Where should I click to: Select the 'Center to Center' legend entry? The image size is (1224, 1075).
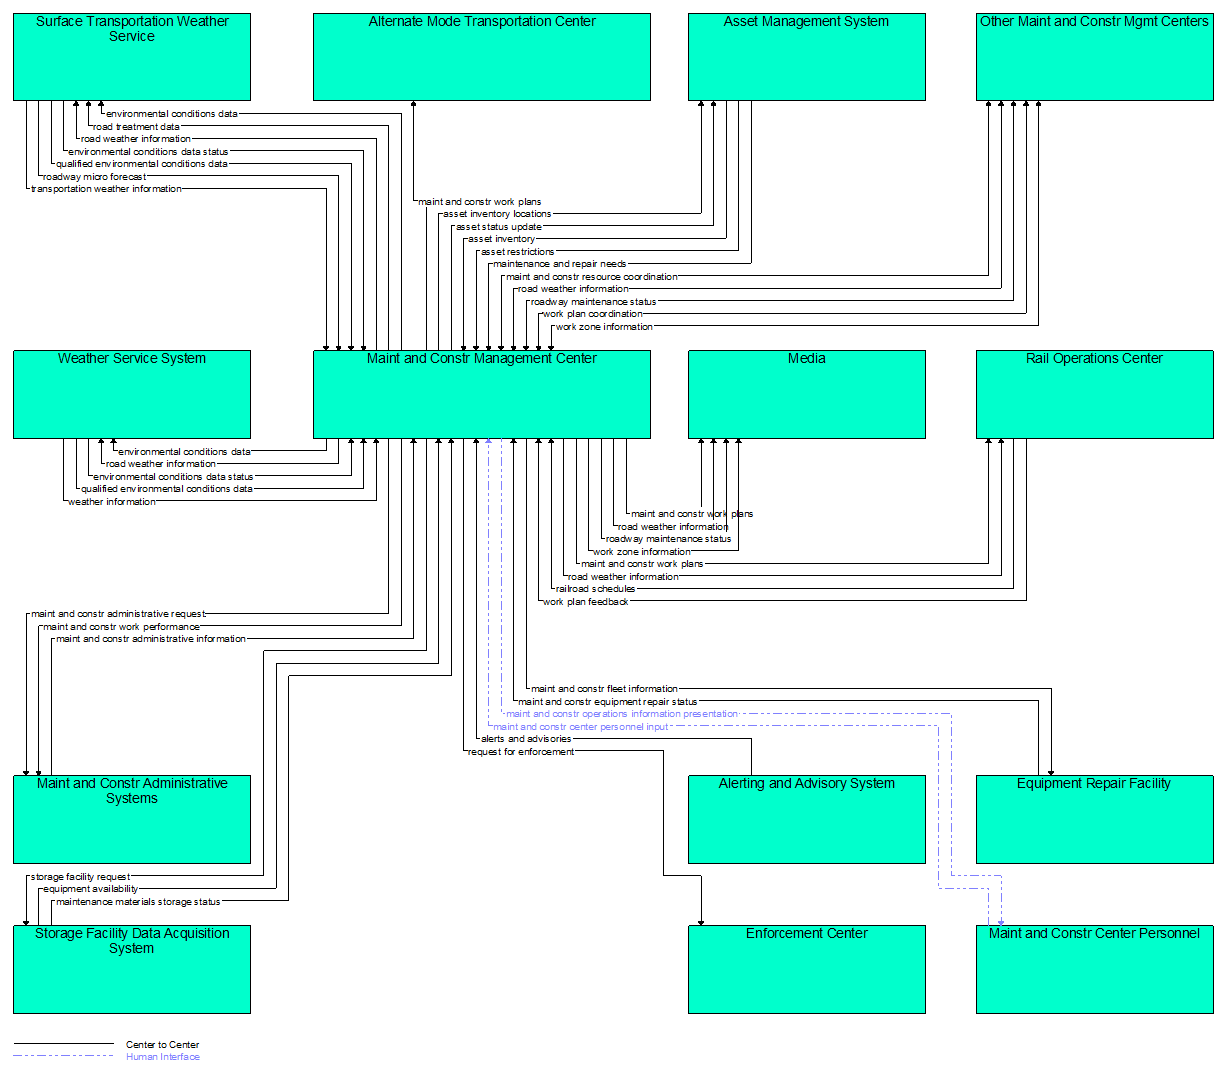[163, 1045]
